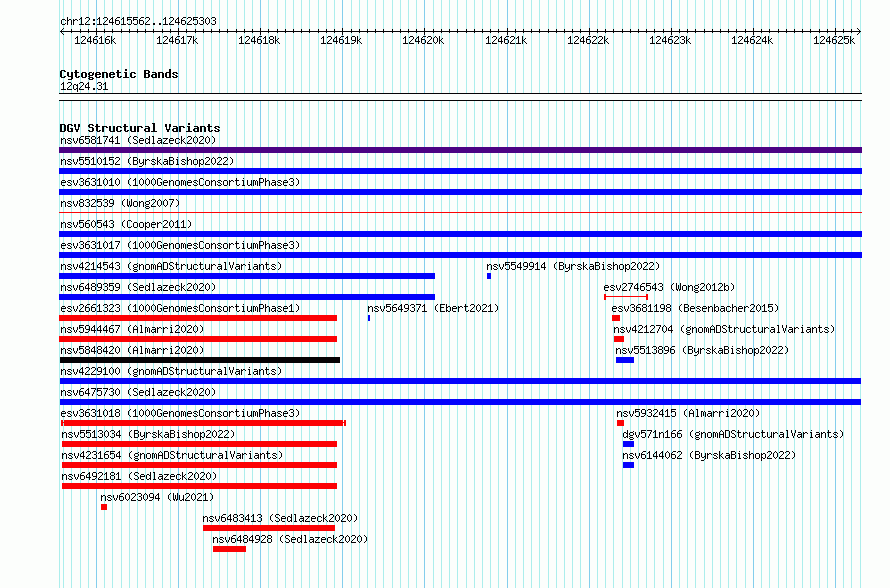The image size is (890, 588).
Task: Select the red nsv4212704 feature bar
Action: 619,339
